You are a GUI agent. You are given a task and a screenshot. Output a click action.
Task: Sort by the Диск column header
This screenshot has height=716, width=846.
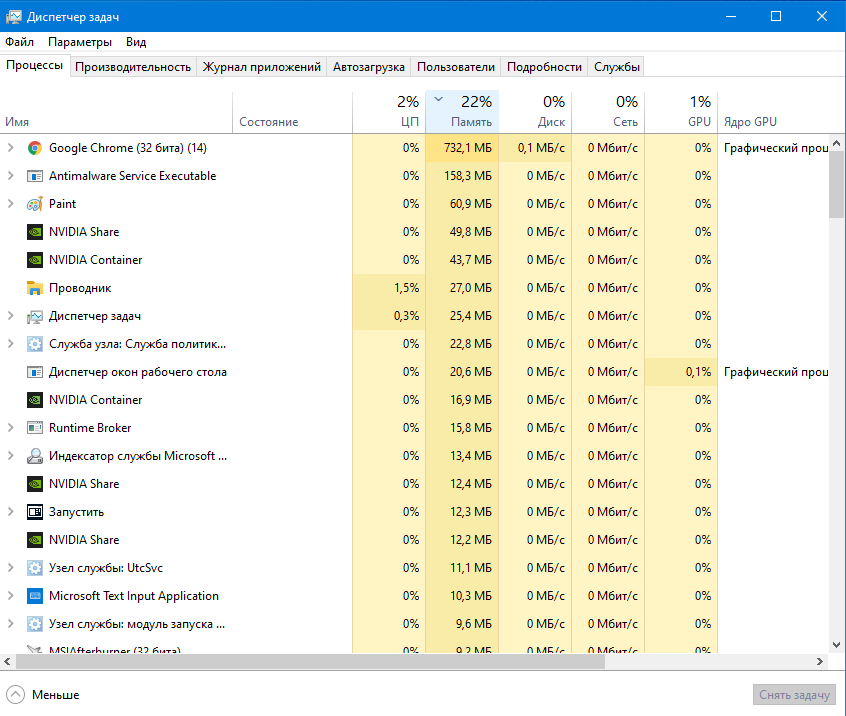click(535, 112)
